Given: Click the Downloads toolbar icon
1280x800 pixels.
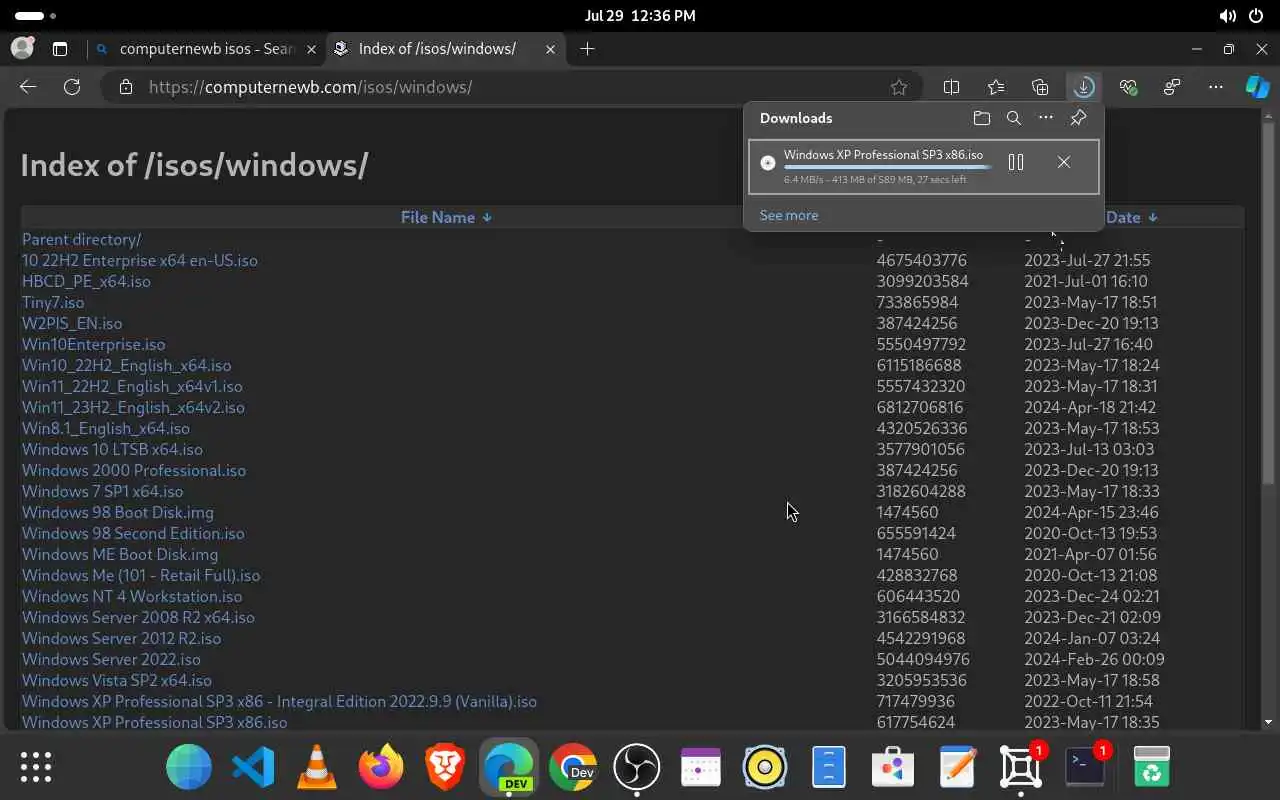Looking at the screenshot, I should point(1084,87).
